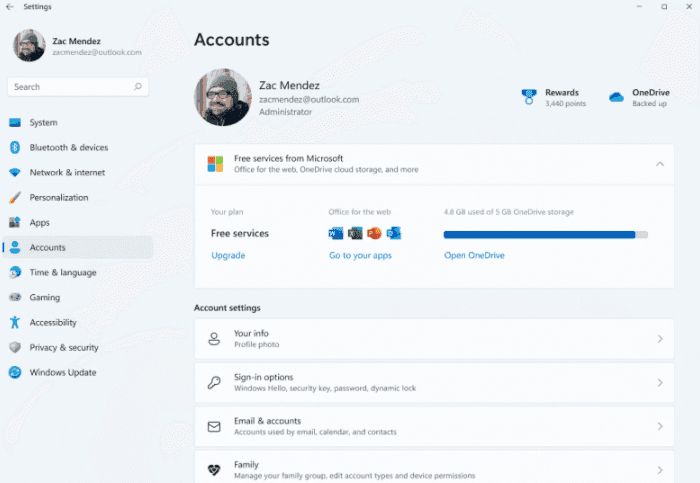Click the Open OneDrive link
The width and height of the screenshot is (700, 483).
474,255
